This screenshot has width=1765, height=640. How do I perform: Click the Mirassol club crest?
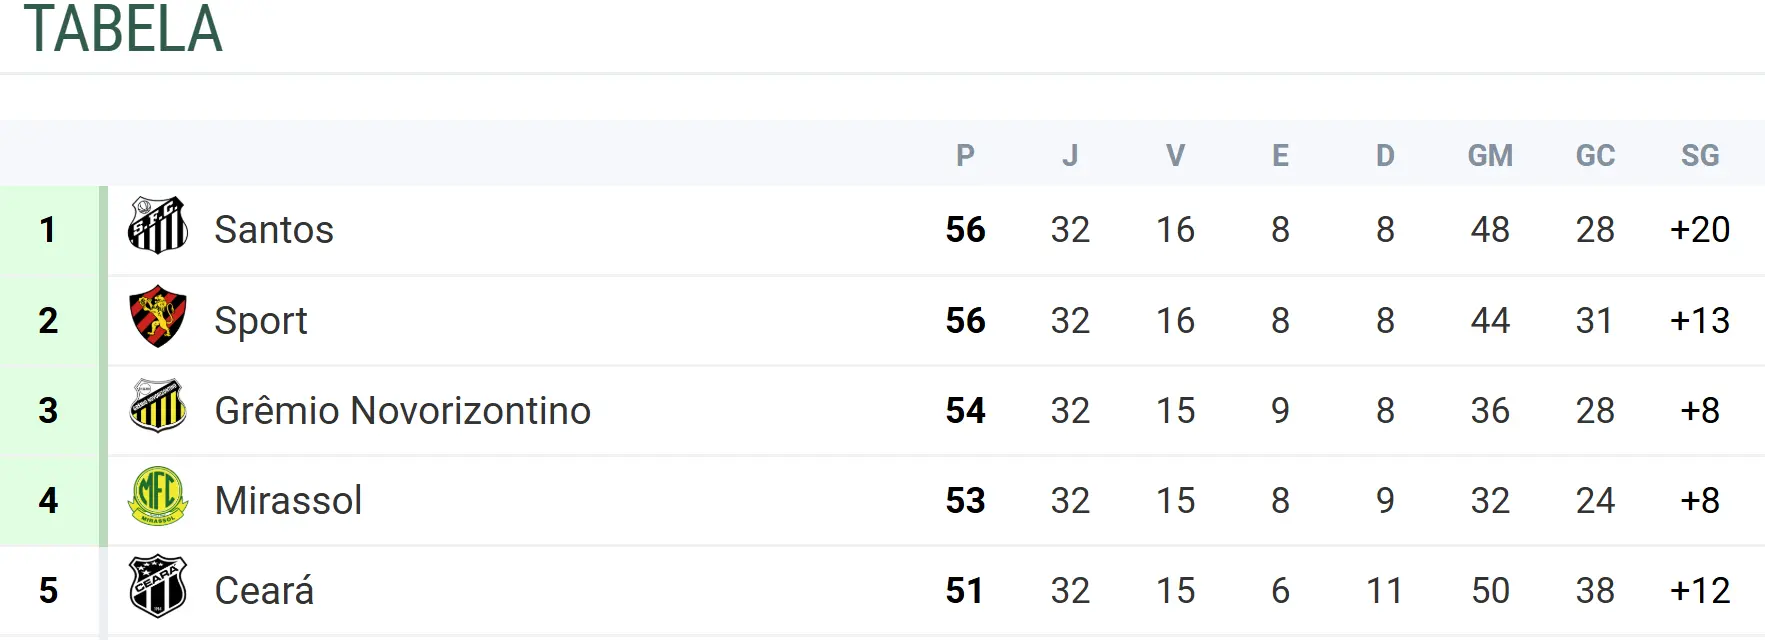(x=158, y=496)
